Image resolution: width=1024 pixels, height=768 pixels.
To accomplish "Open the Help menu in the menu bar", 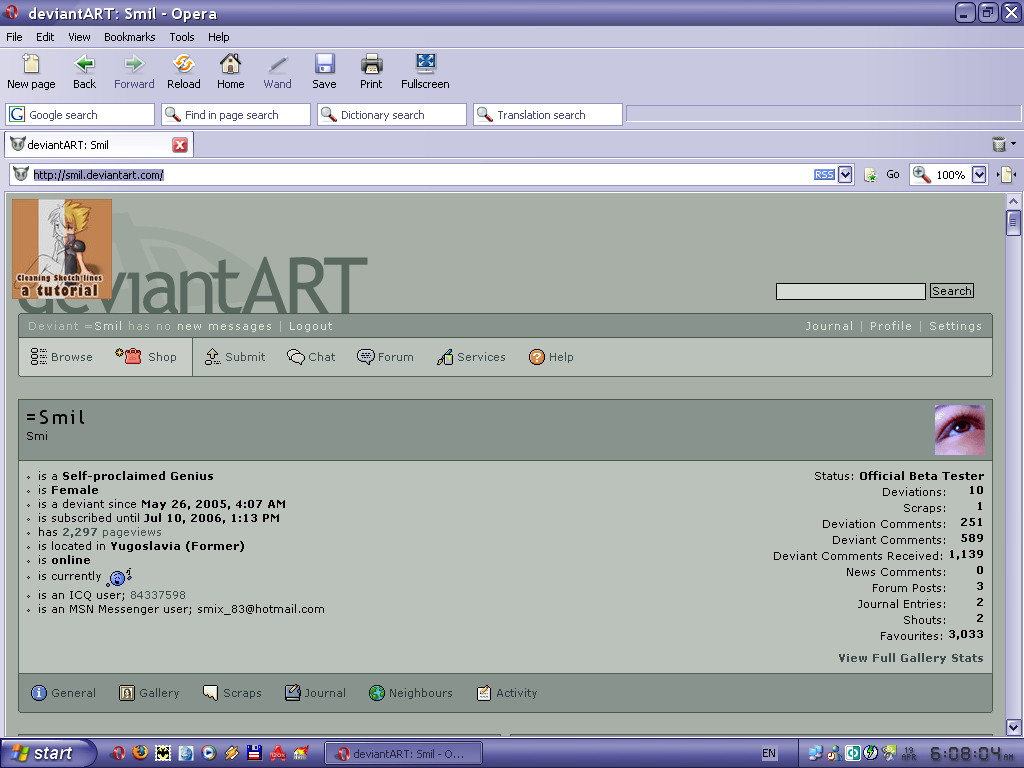I will pos(218,37).
